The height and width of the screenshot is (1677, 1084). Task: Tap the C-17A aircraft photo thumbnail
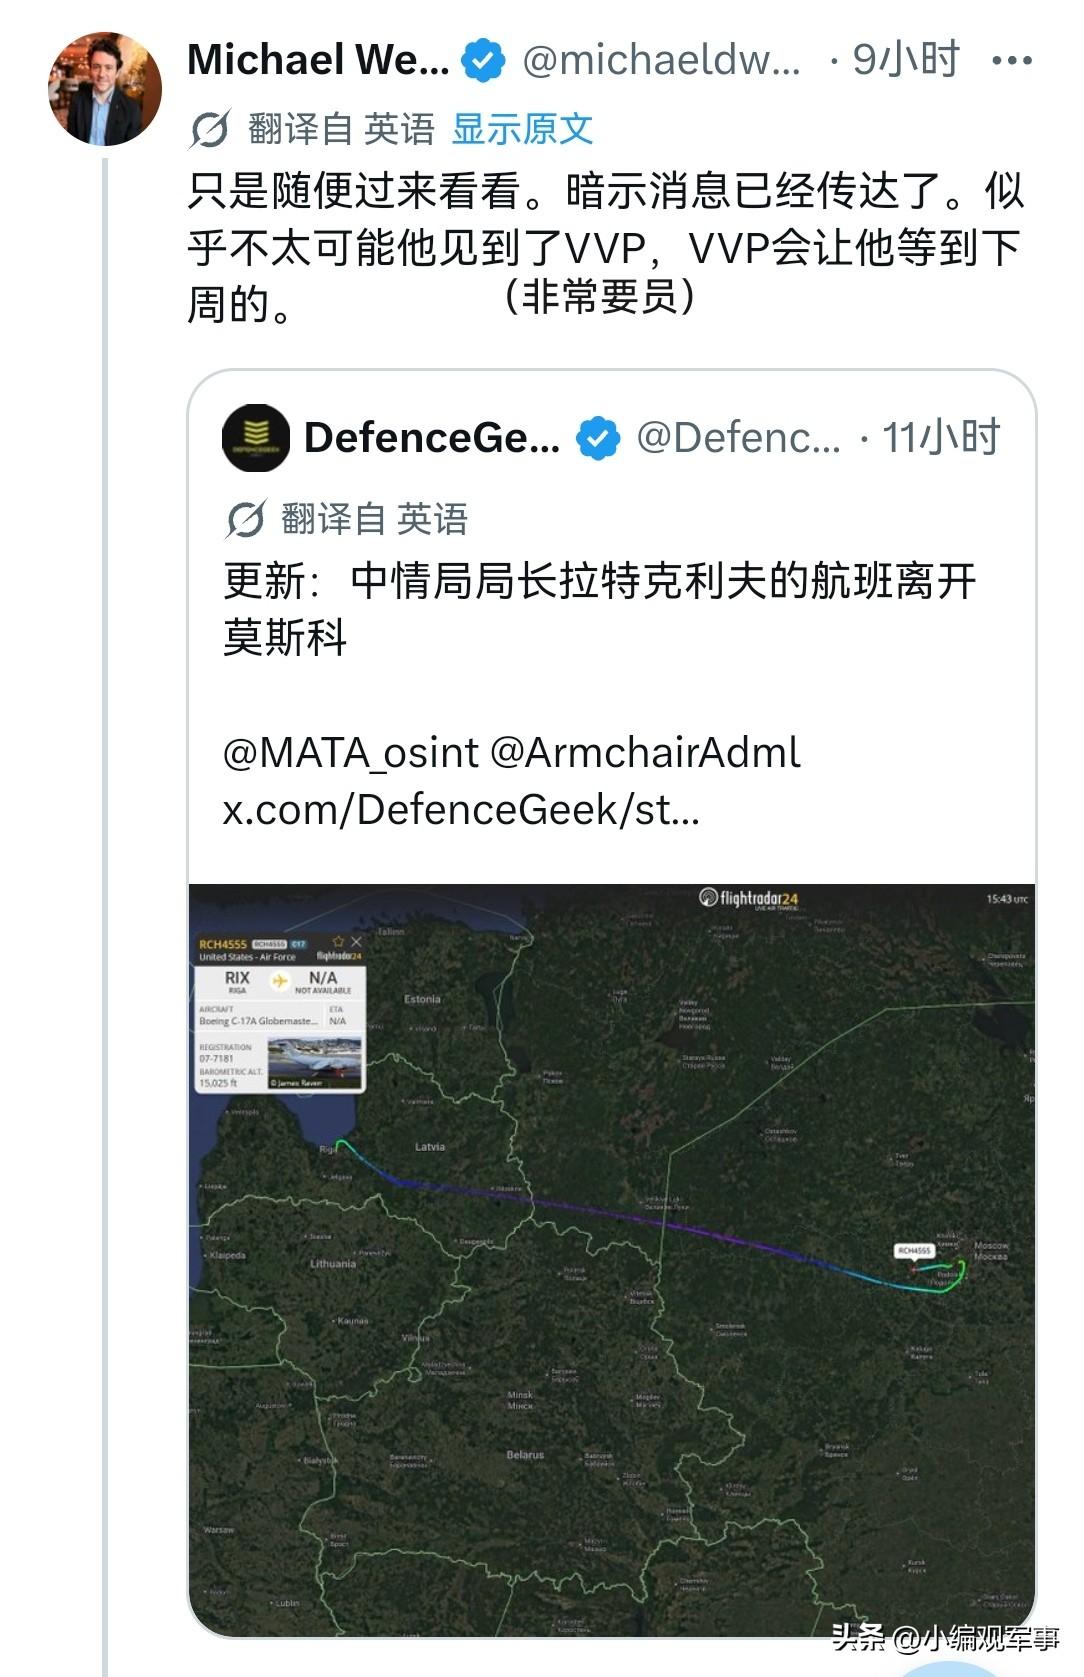[x=314, y=1063]
